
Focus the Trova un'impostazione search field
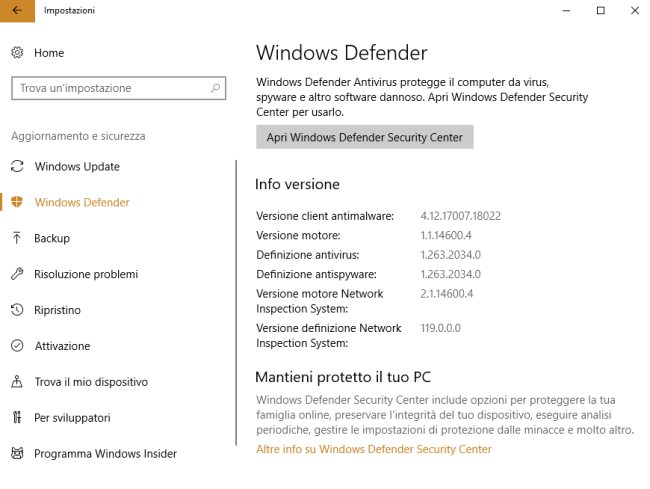coord(119,88)
